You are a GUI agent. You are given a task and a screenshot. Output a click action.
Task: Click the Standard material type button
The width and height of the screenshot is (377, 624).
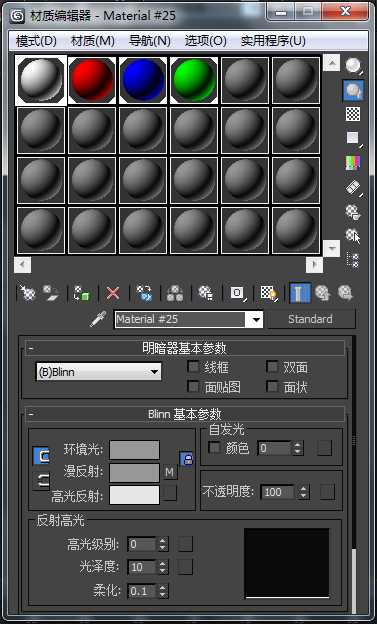coord(311,319)
